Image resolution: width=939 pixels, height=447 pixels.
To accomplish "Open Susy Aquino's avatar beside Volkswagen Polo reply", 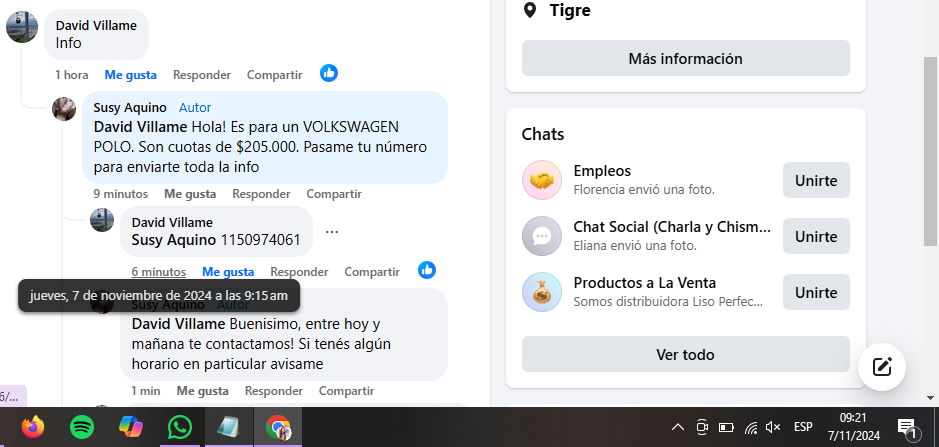I will pyautogui.click(x=64, y=109).
